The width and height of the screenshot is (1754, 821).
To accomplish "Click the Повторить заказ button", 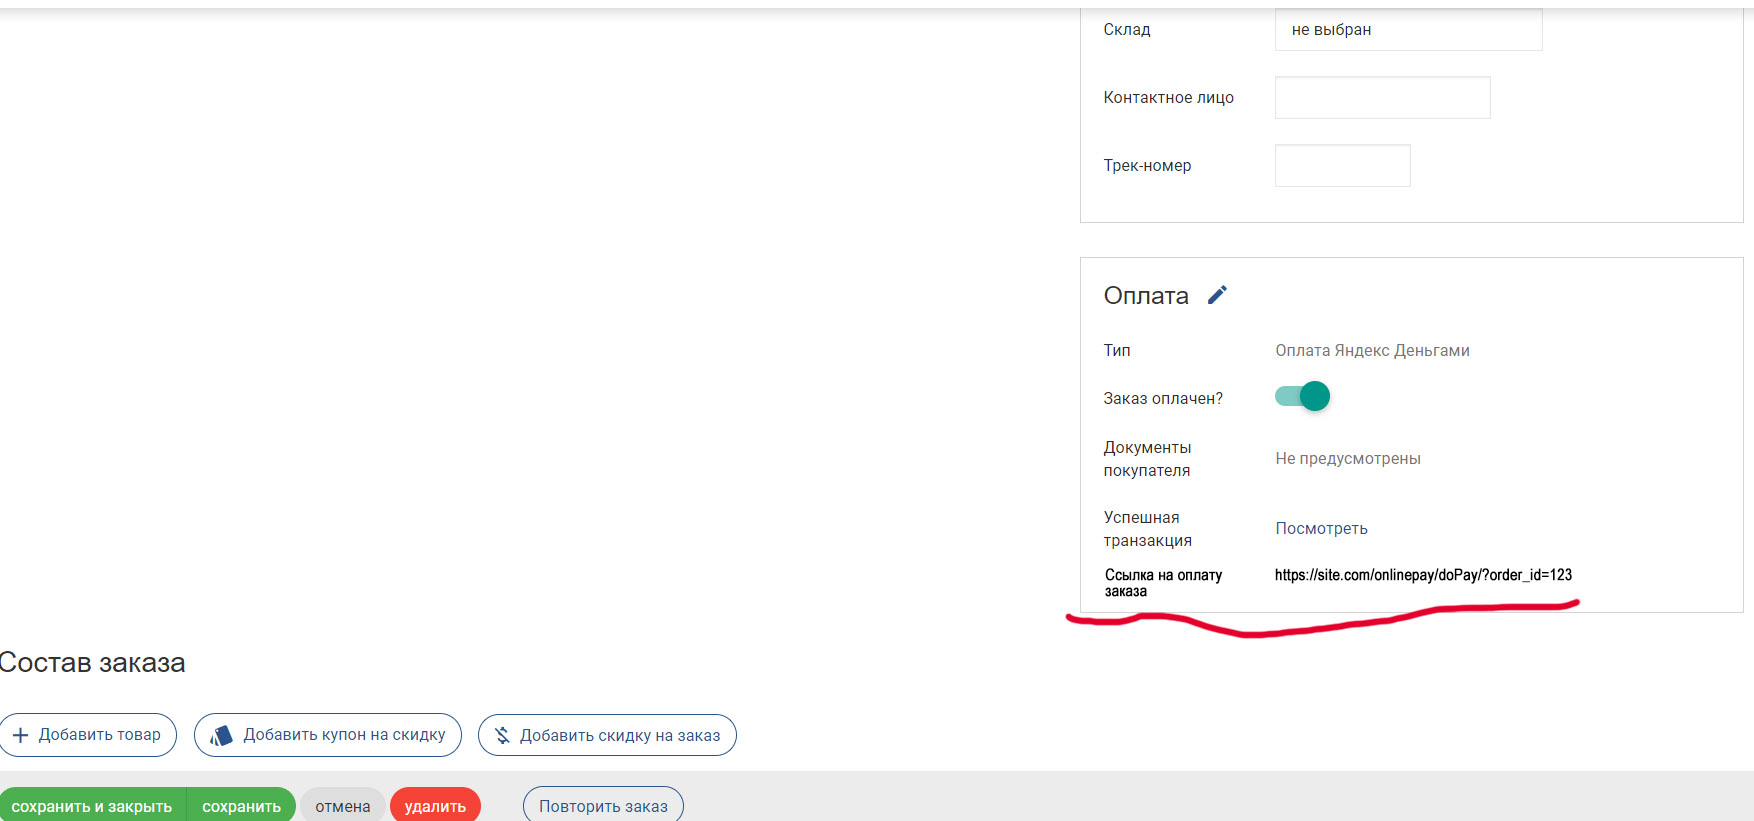I will tap(603, 806).
